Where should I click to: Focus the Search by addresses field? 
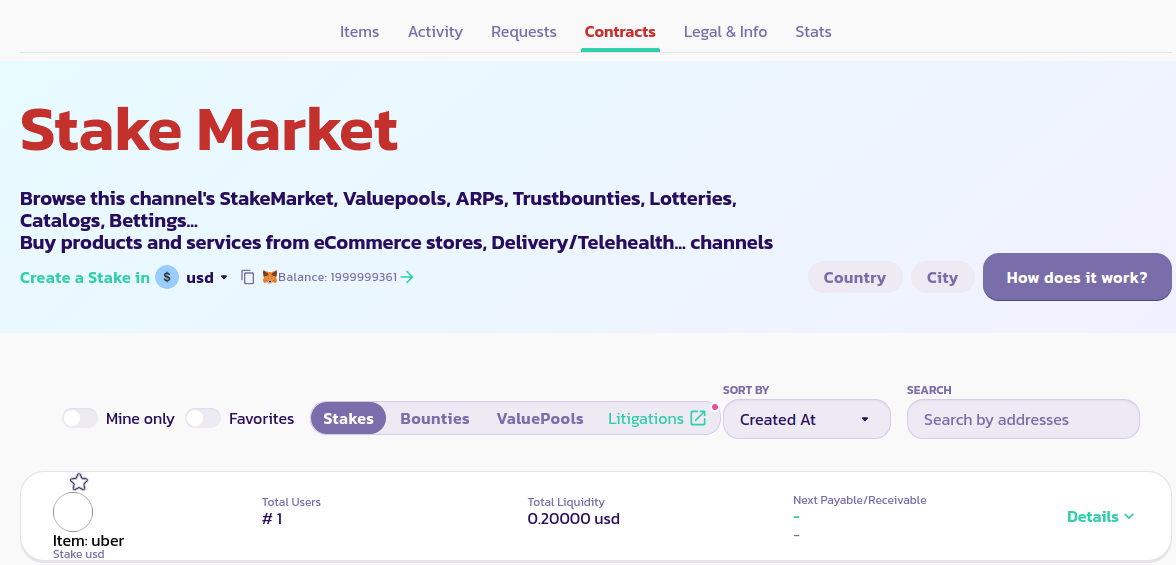1022,419
